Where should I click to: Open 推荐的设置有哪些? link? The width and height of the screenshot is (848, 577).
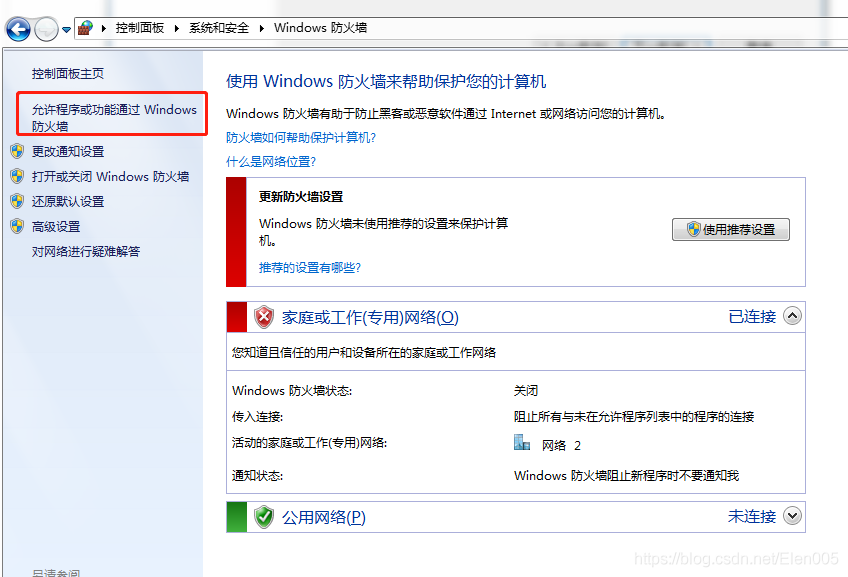pos(309,267)
